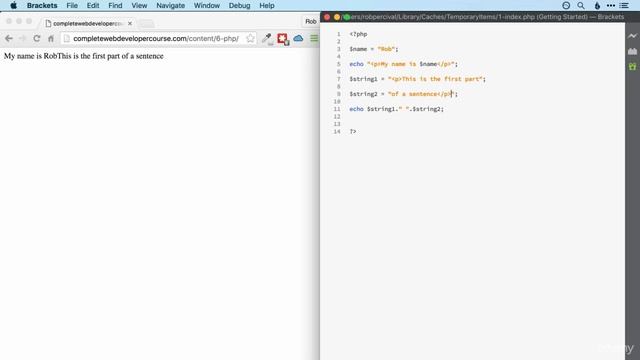Click the $name variable assignment on line 3
The height and width of the screenshot is (360, 640).
373,49
